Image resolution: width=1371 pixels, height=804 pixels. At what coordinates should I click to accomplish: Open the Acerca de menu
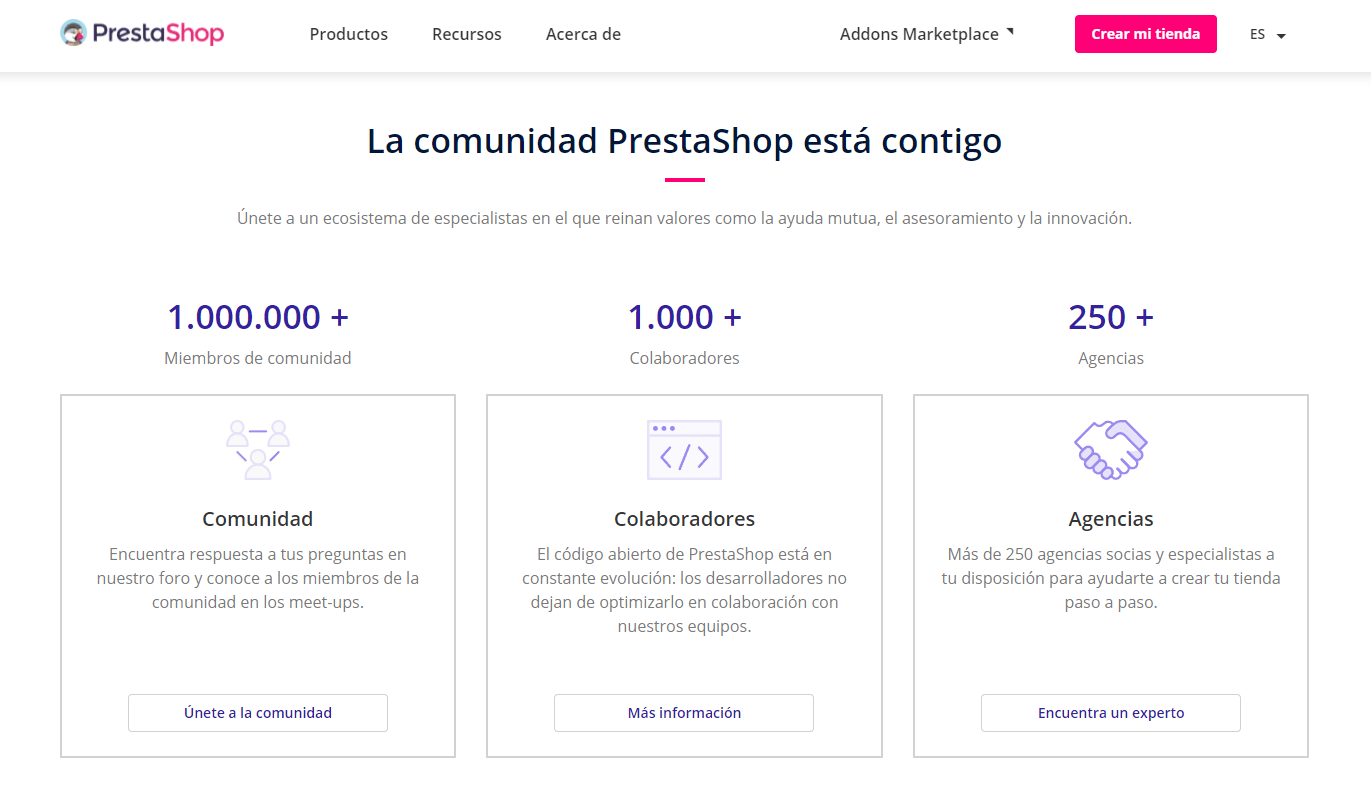[583, 34]
